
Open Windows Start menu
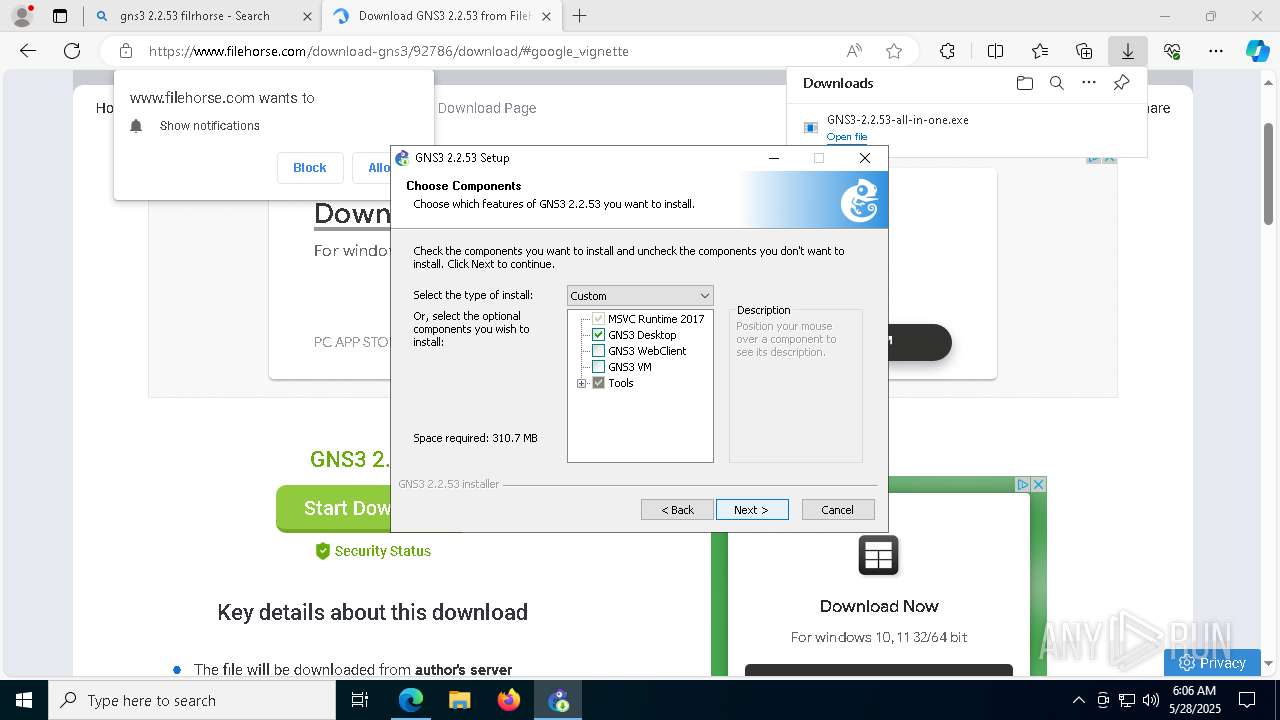(24, 700)
